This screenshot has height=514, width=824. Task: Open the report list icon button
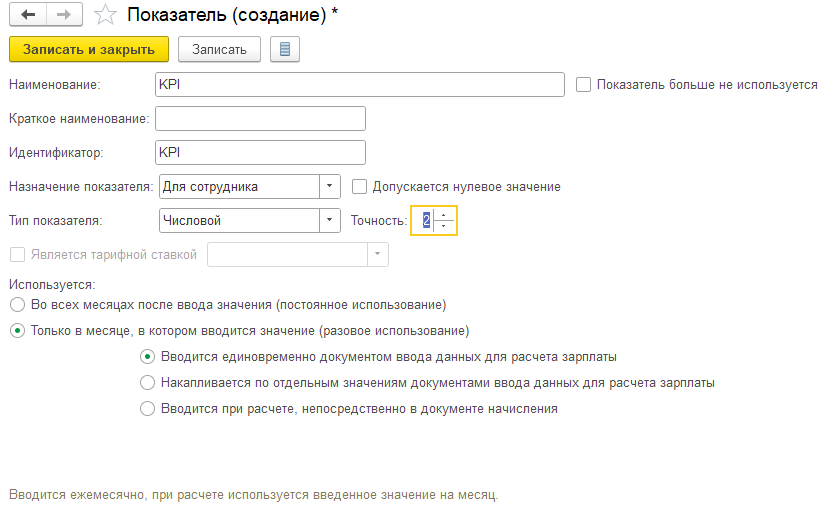[x=285, y=49]
